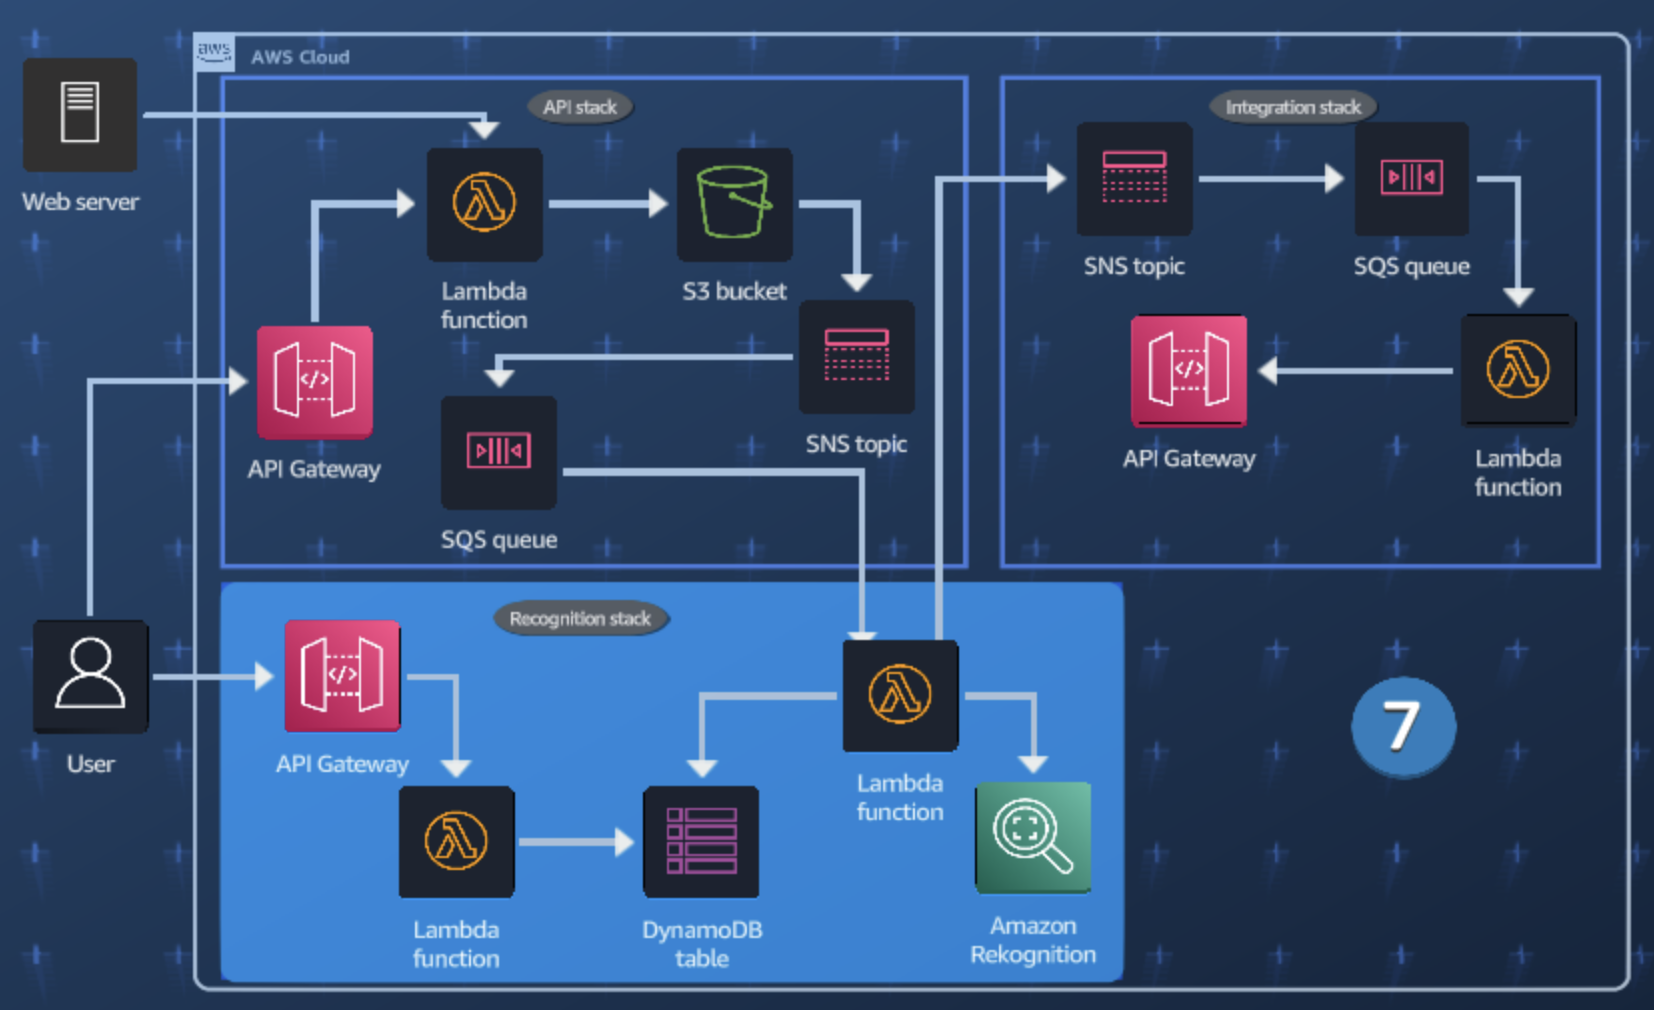This screenshot has height=1010, width=1654.
Task: Select API Gateway icon in Integration stack
Action: [x=1189, y=370]
